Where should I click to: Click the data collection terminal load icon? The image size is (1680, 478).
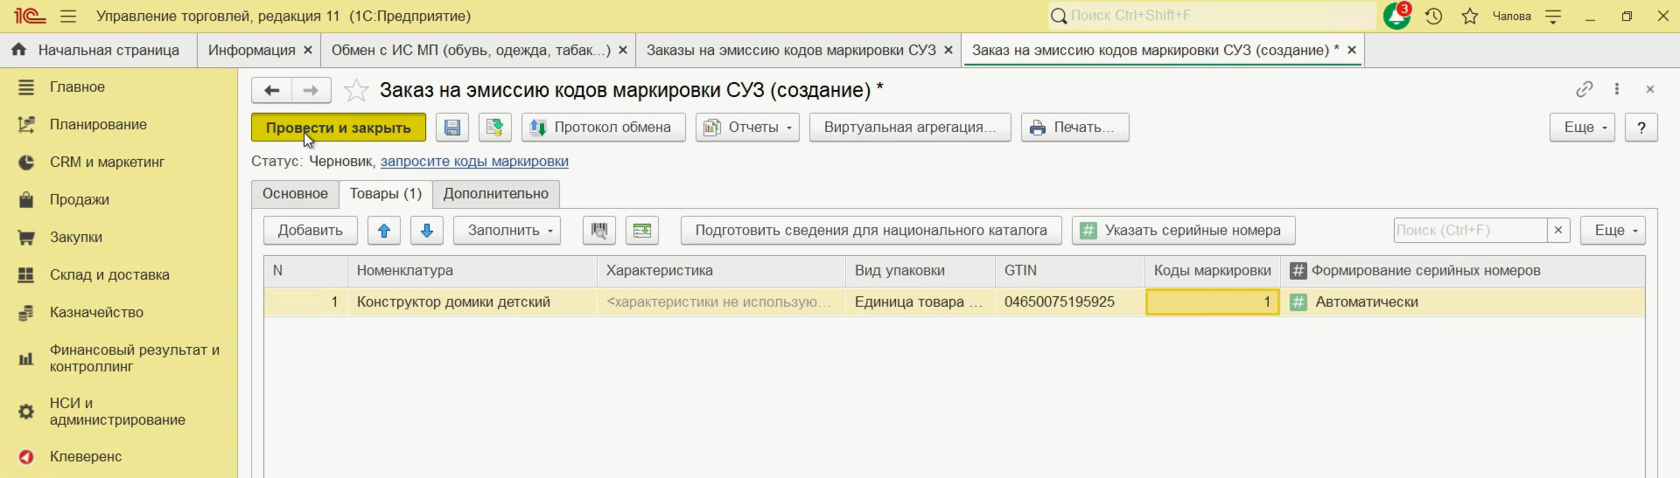pyautogui.click(x=642, y=231)
